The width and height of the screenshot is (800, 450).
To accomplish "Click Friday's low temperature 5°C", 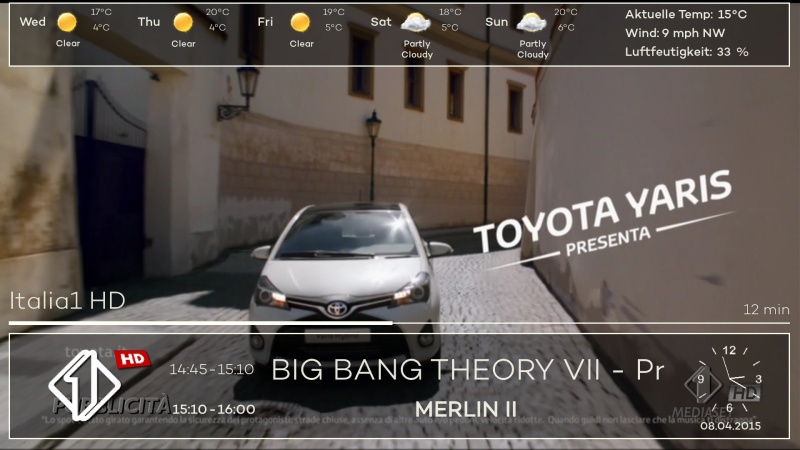I will pyautogui.click(x=334, y=28).
